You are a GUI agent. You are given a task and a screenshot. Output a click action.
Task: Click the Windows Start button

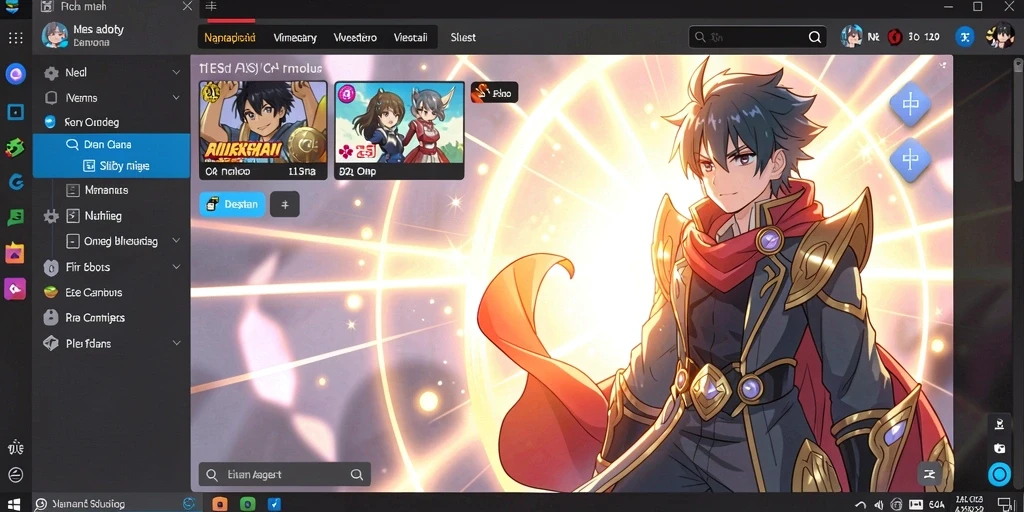14,504
